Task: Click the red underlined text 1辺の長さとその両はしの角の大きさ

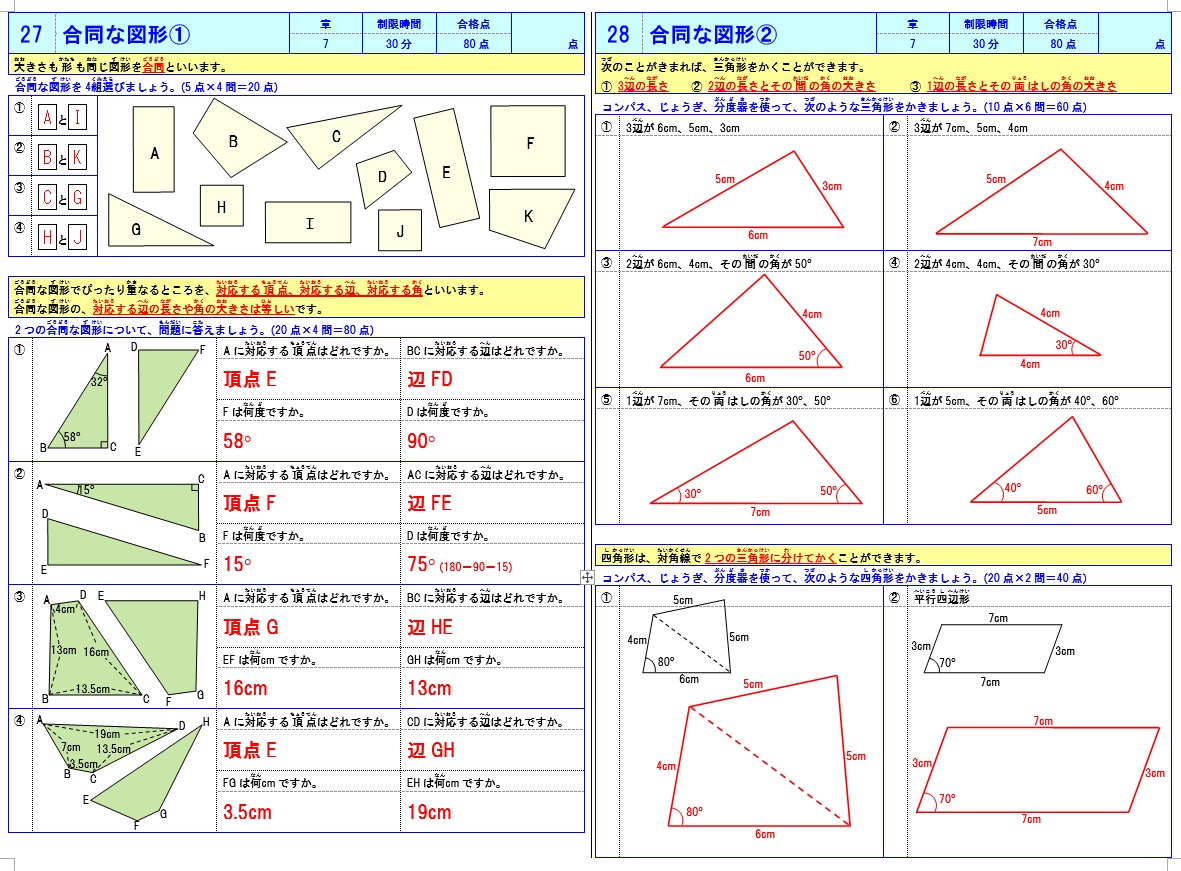Action: click(1021, 85)
